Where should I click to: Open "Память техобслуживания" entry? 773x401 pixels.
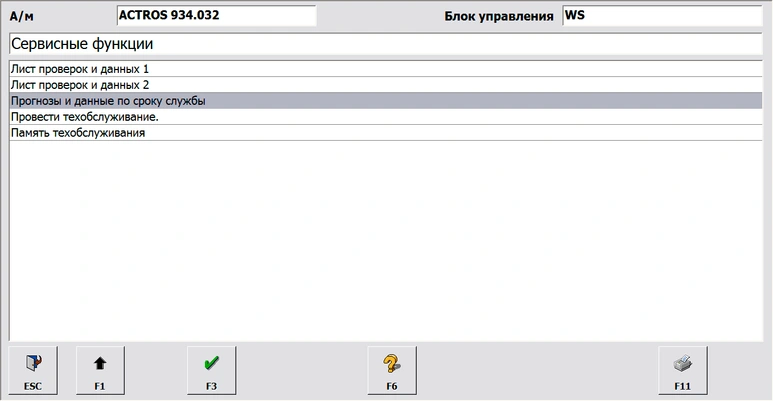(x=77, y=133)
